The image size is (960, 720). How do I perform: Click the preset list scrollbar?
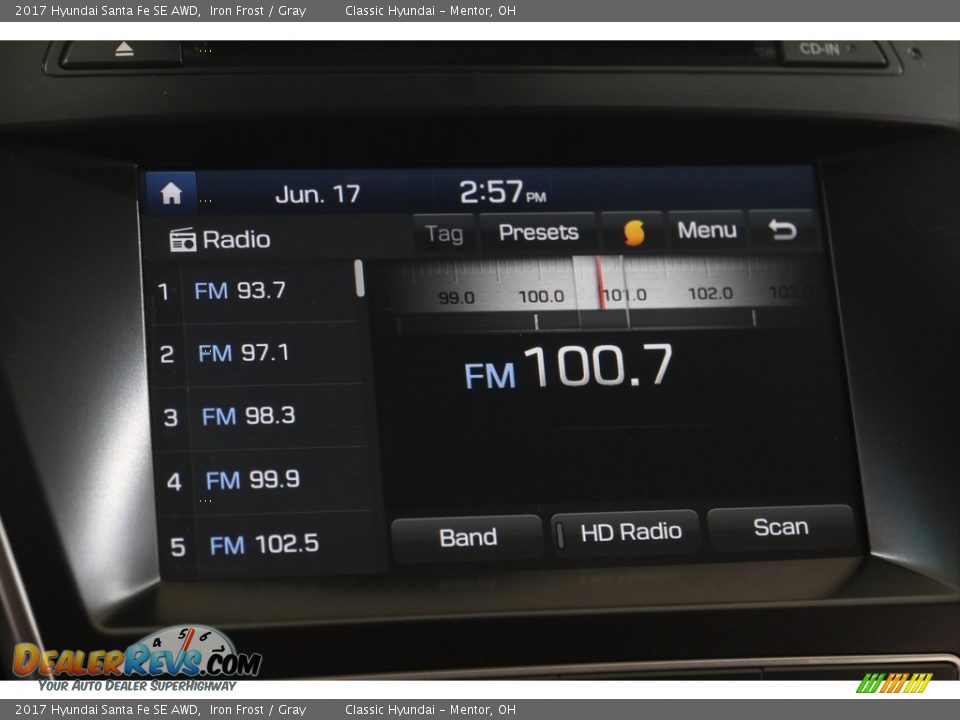(x=360, y=279)
